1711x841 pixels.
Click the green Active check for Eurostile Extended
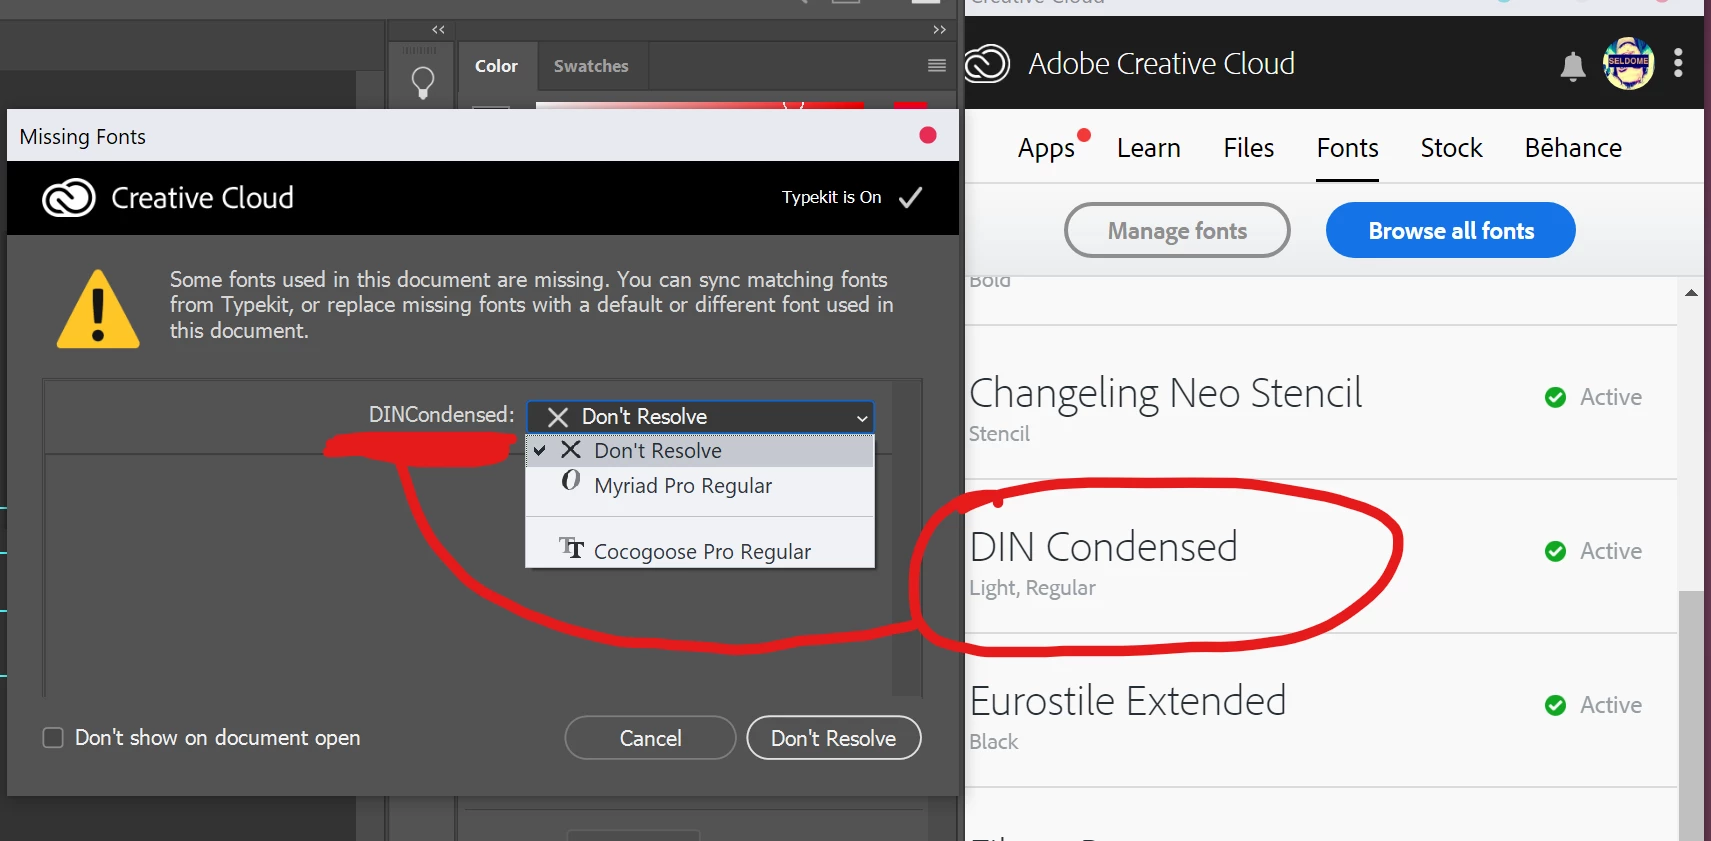click(1555, 705)
